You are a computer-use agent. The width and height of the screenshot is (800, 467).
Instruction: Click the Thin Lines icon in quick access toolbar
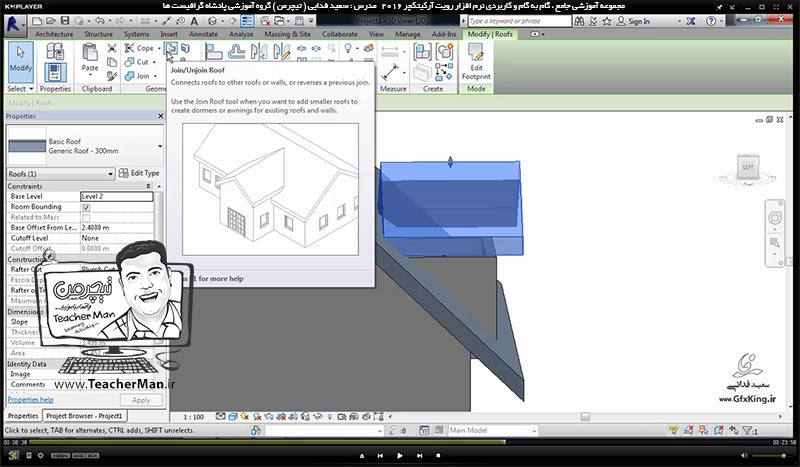pos(247,21)
